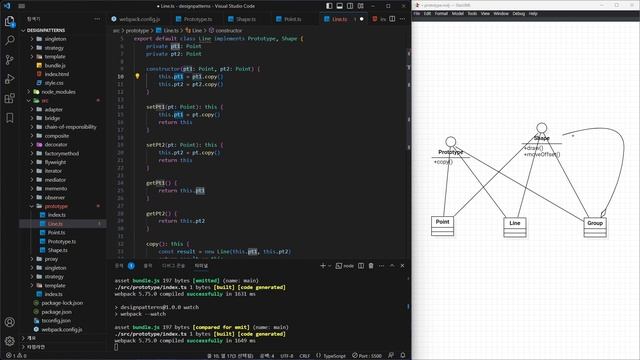Click the unsaved dot on Line.ts tab
Image resolution: width=640 pixels, height=360 pixels.
pyautogui.click(x=362, y=19)
